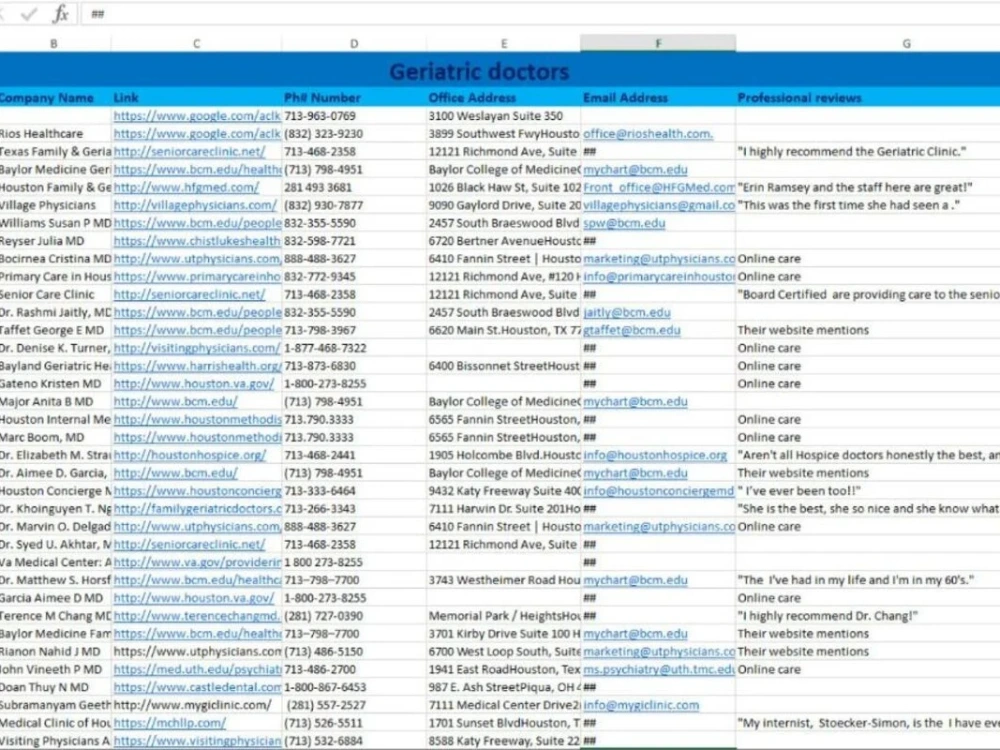Click the jaitly@bcm.edu email link

coord(626,312)
